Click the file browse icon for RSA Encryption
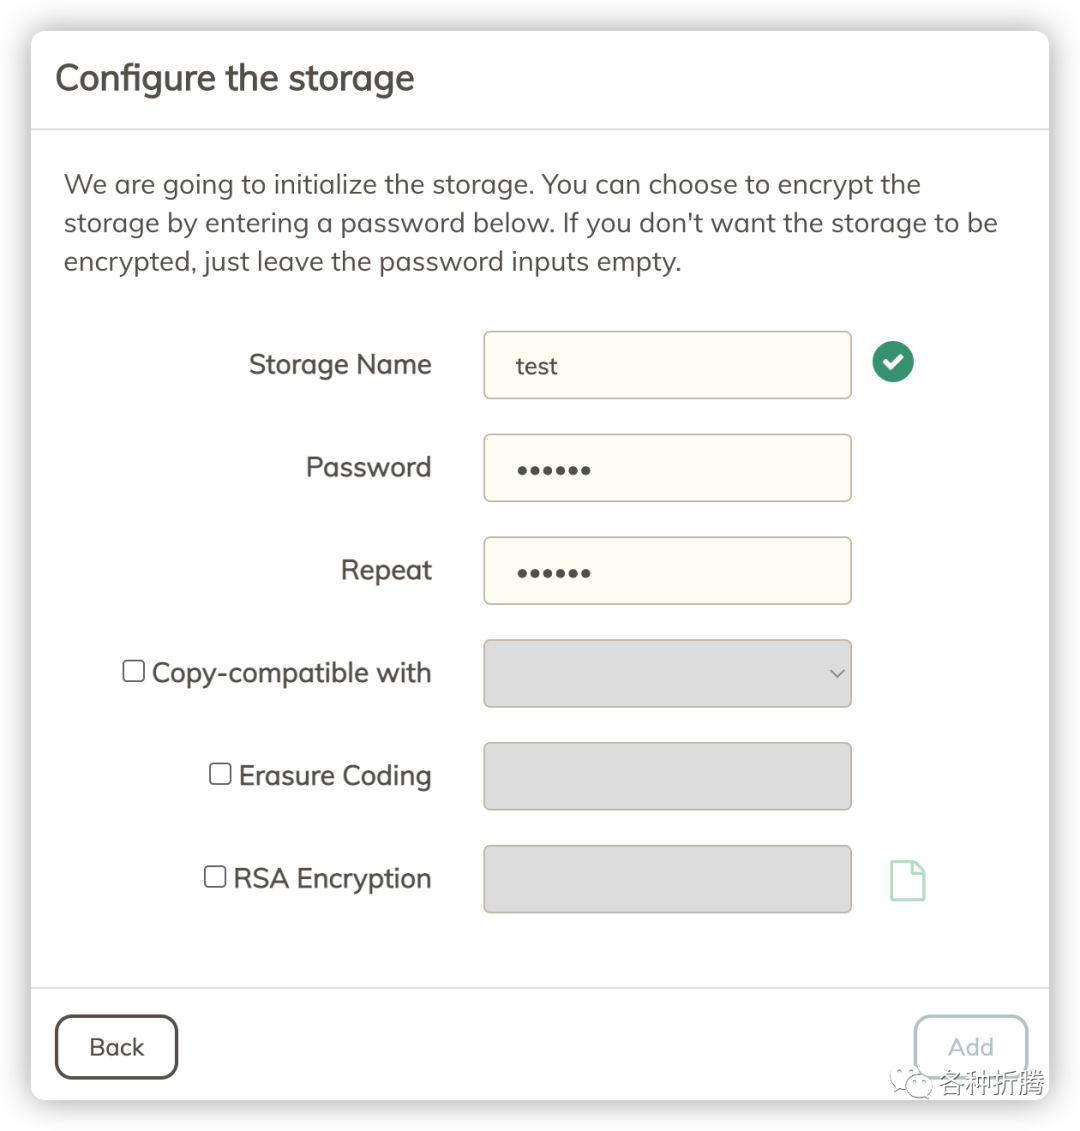 908,880
